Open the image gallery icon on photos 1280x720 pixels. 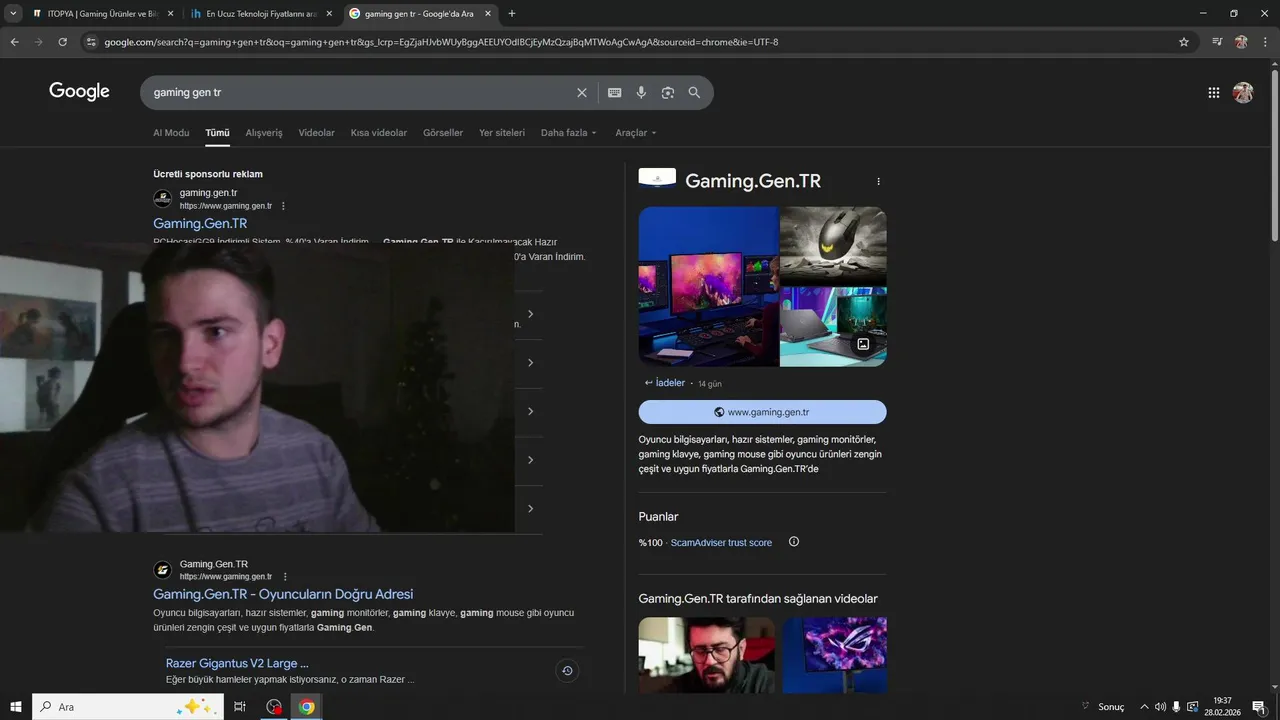863,344
